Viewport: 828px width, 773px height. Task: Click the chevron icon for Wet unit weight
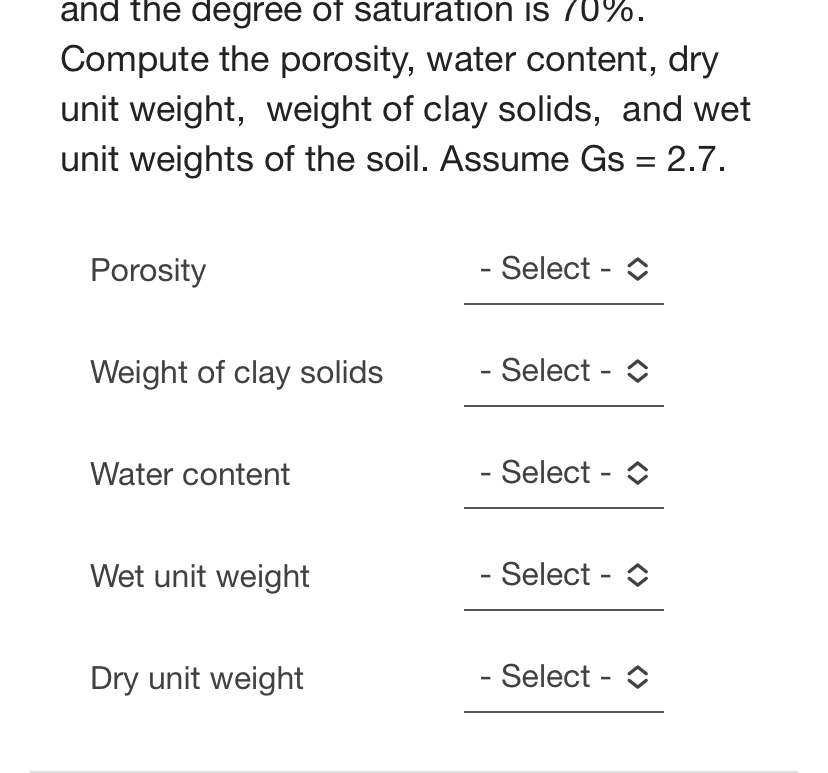pyautogui.click(x=637, y=575)
